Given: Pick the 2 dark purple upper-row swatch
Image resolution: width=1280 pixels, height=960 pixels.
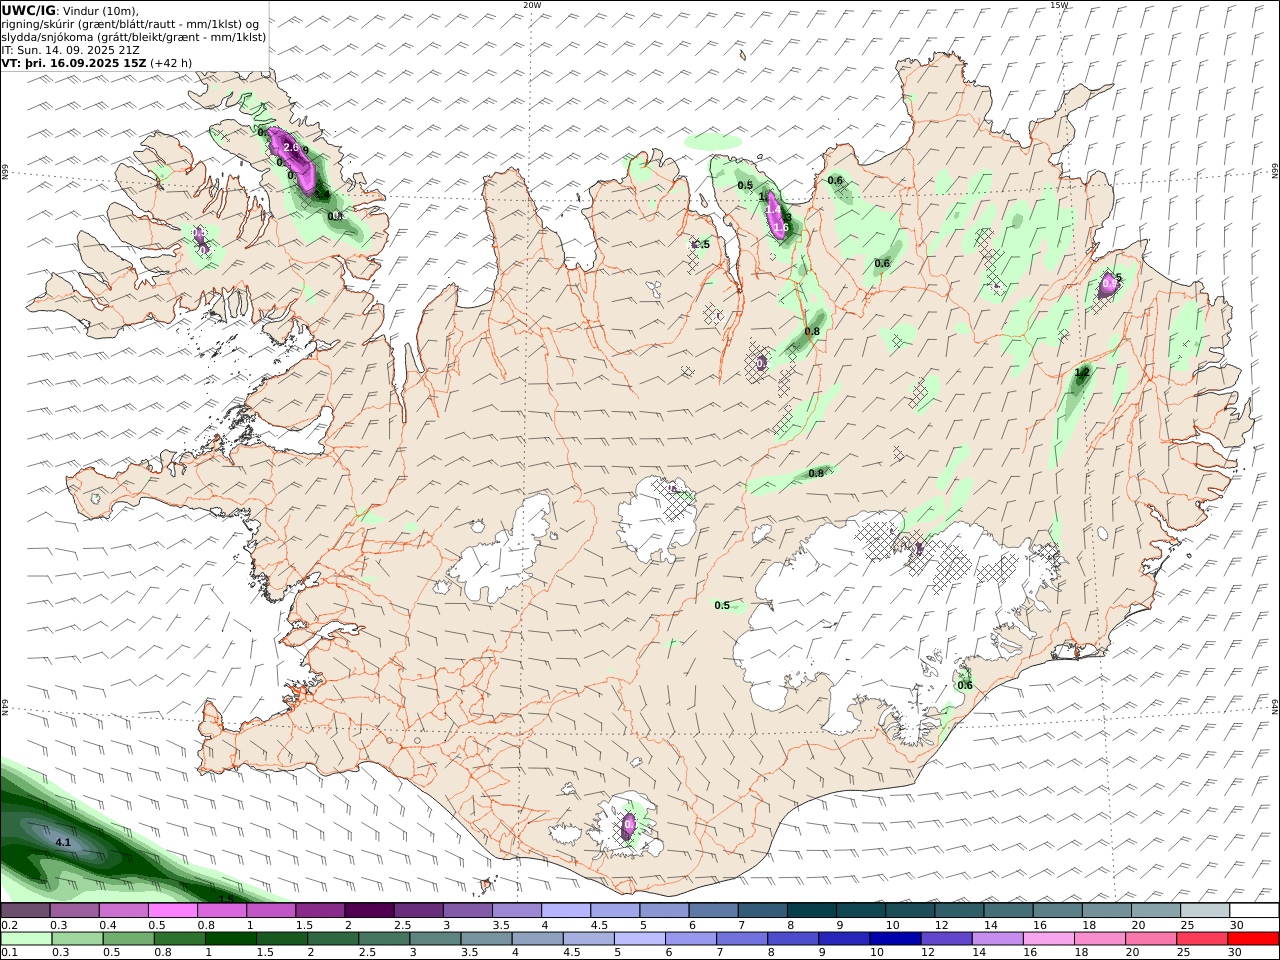Looking at the screenshot, I should pyautogui.click(x=368, y=911).
